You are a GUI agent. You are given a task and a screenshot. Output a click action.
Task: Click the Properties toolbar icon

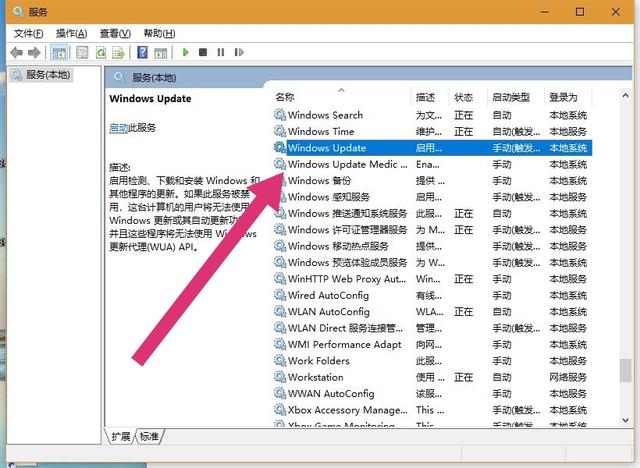click(x=82, y=52)
